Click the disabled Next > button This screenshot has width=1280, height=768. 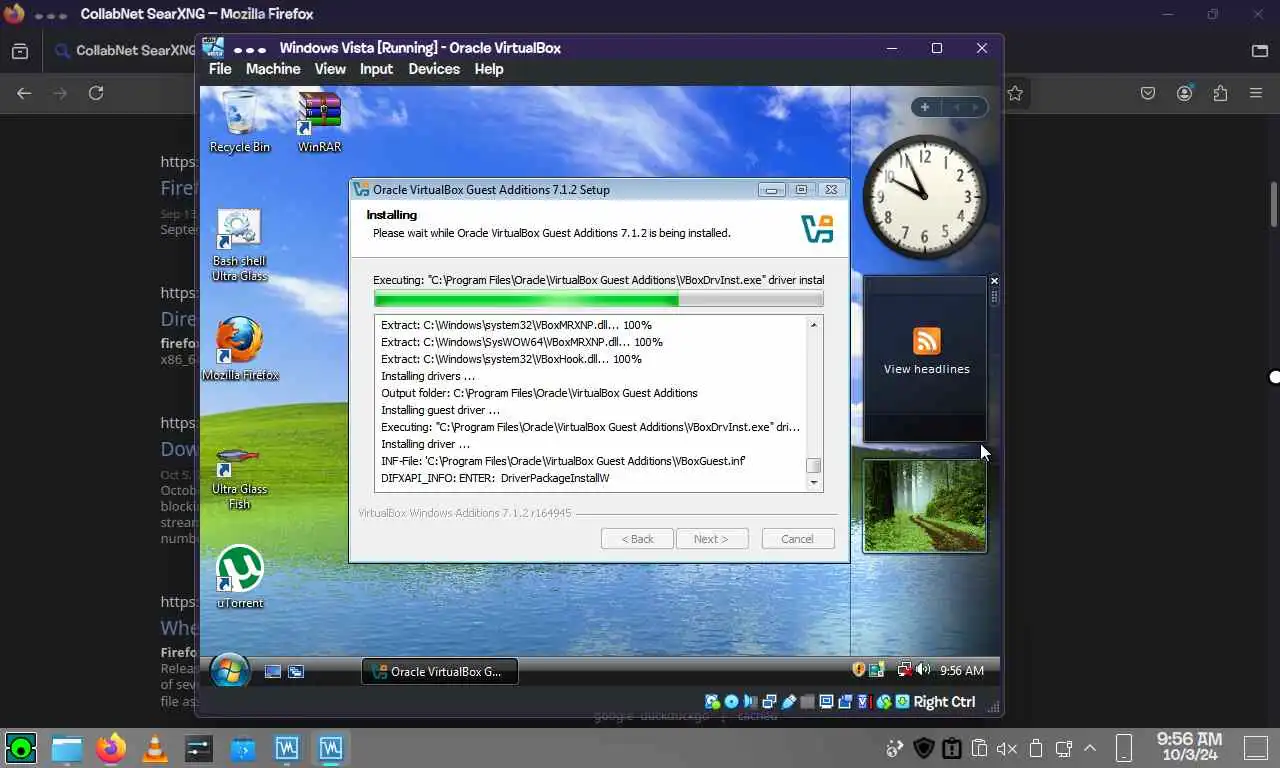pos(711,539)
